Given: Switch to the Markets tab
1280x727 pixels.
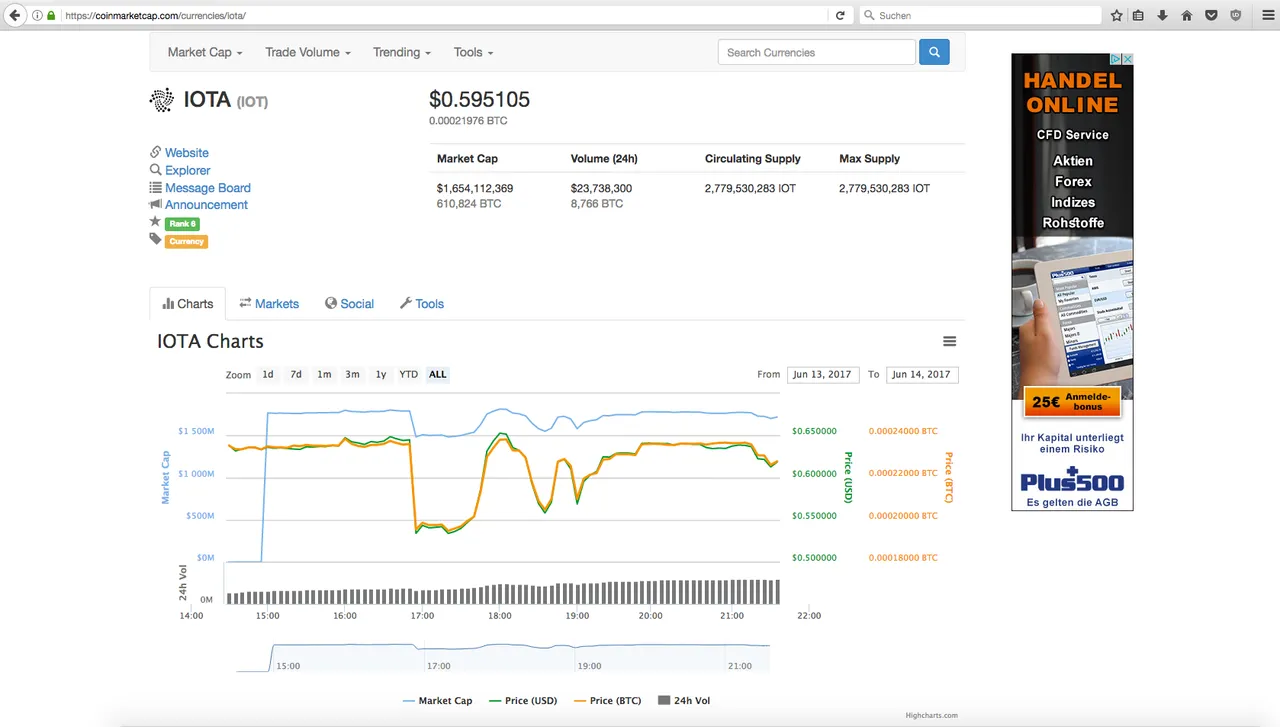Looking at the screenshot, I should [x=269, y=304].
